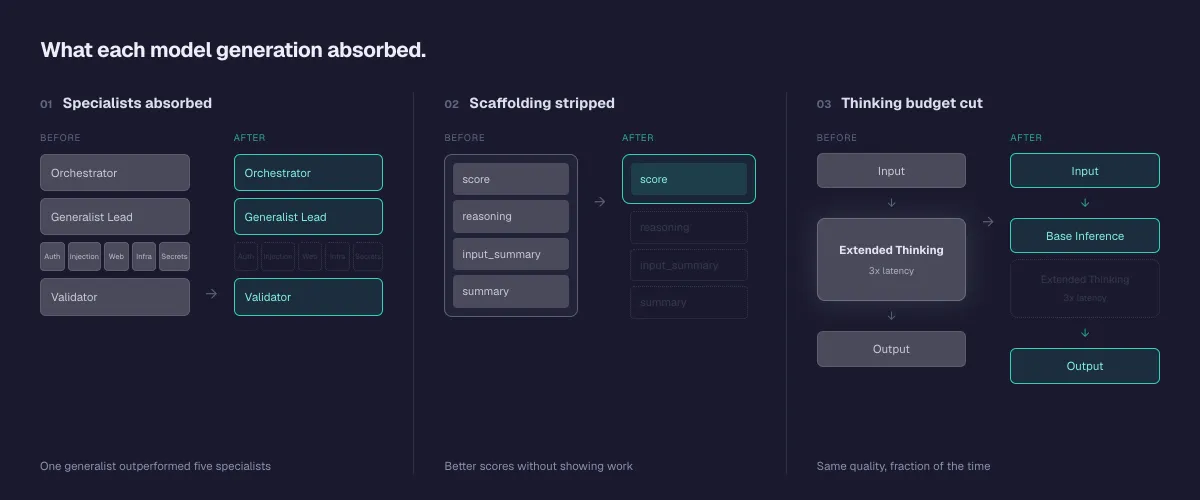1200x500 pixels.
Task: Click the '02' section number
Action: 452,104
